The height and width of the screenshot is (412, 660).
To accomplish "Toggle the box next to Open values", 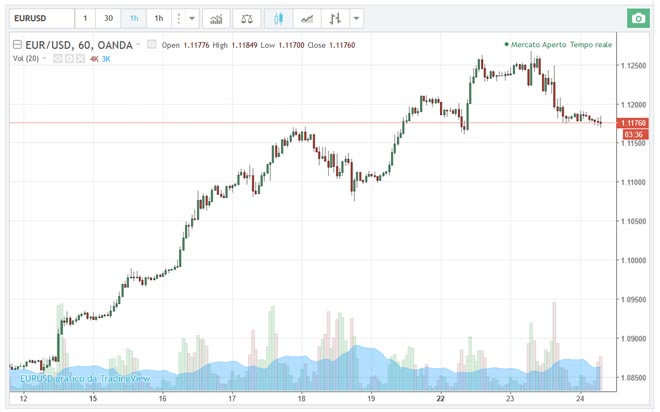I will click(151, 45).
